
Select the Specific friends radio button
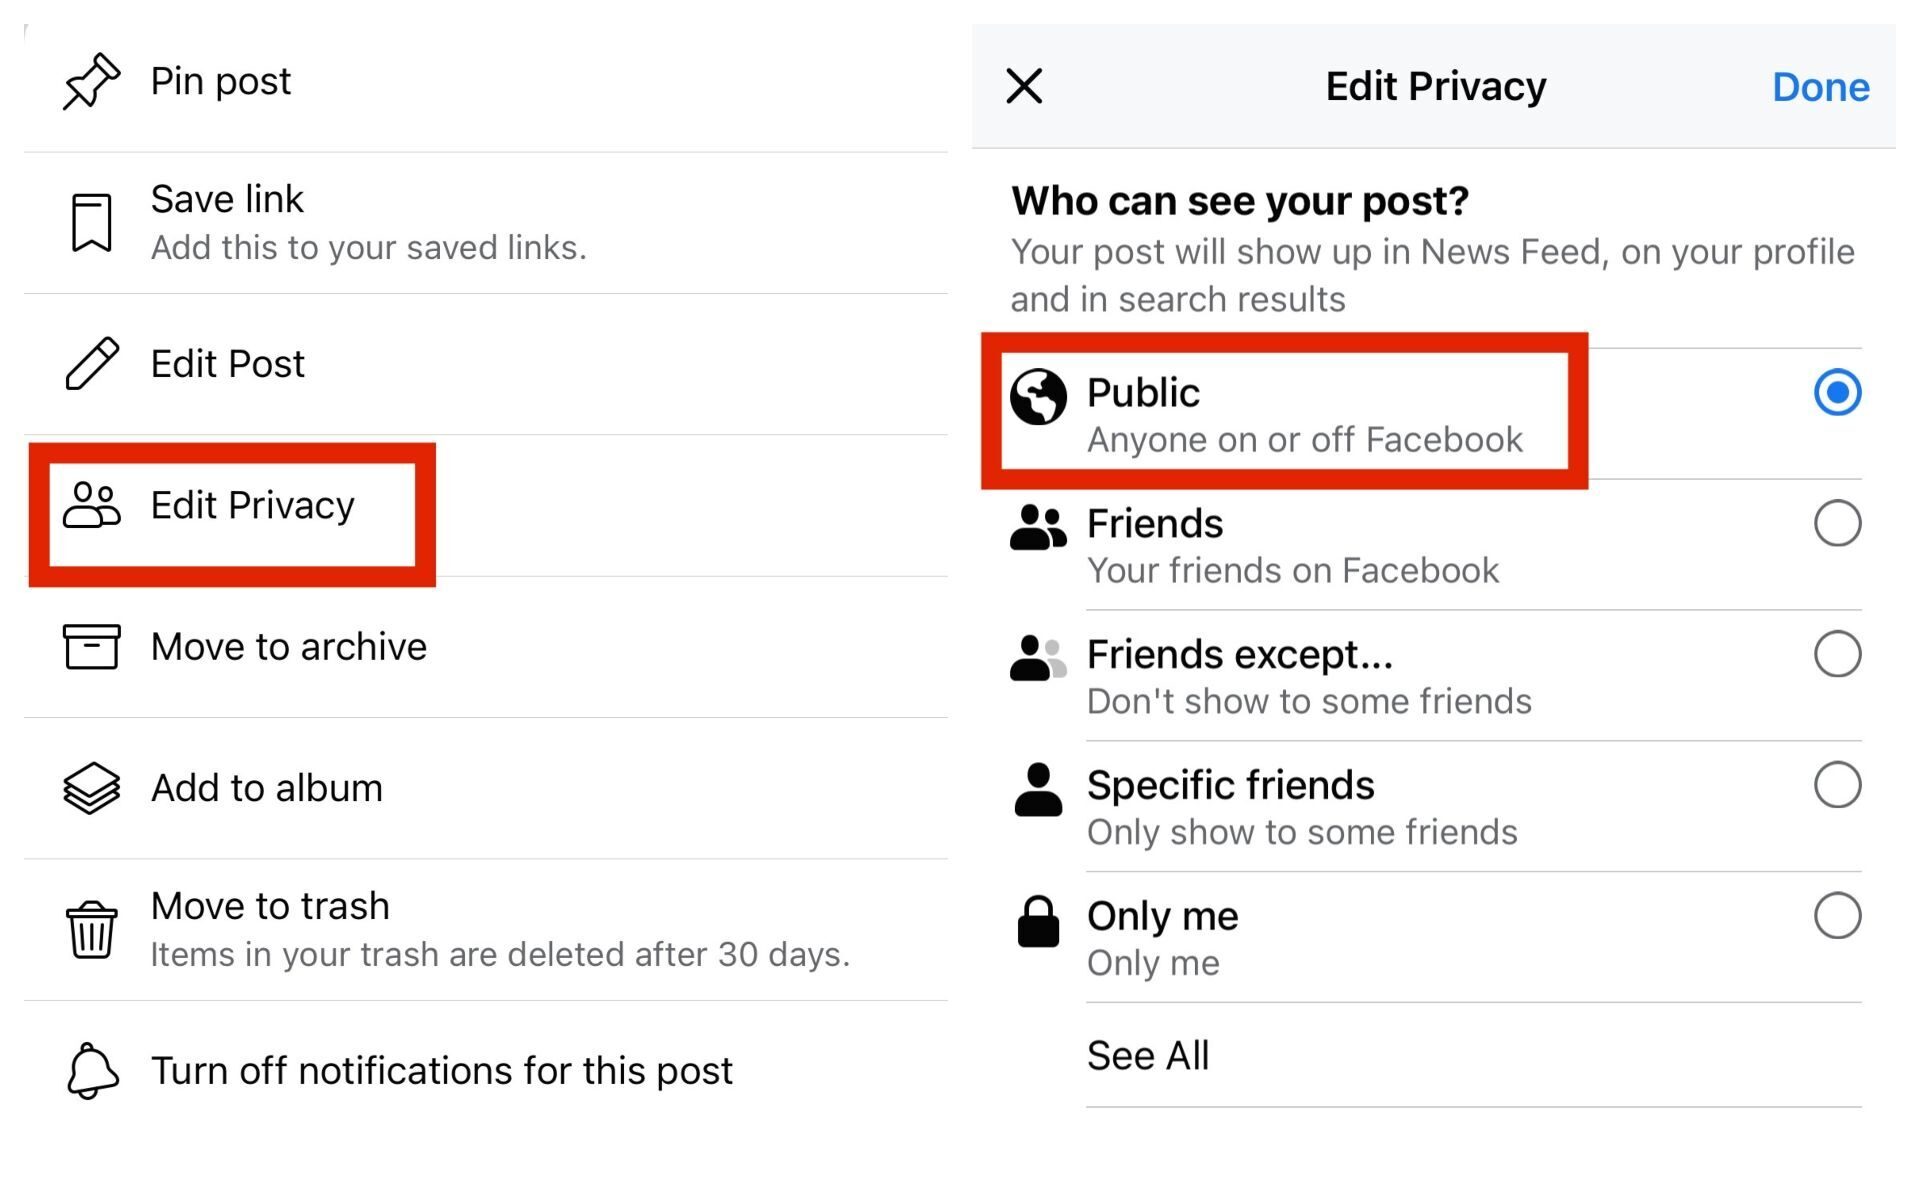click(x=1837, y=786)
